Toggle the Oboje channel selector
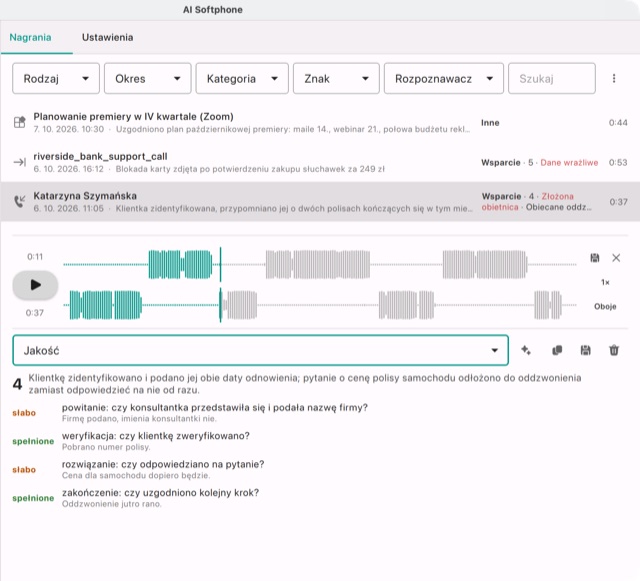 pyautogui.click(x=605, y=306)
